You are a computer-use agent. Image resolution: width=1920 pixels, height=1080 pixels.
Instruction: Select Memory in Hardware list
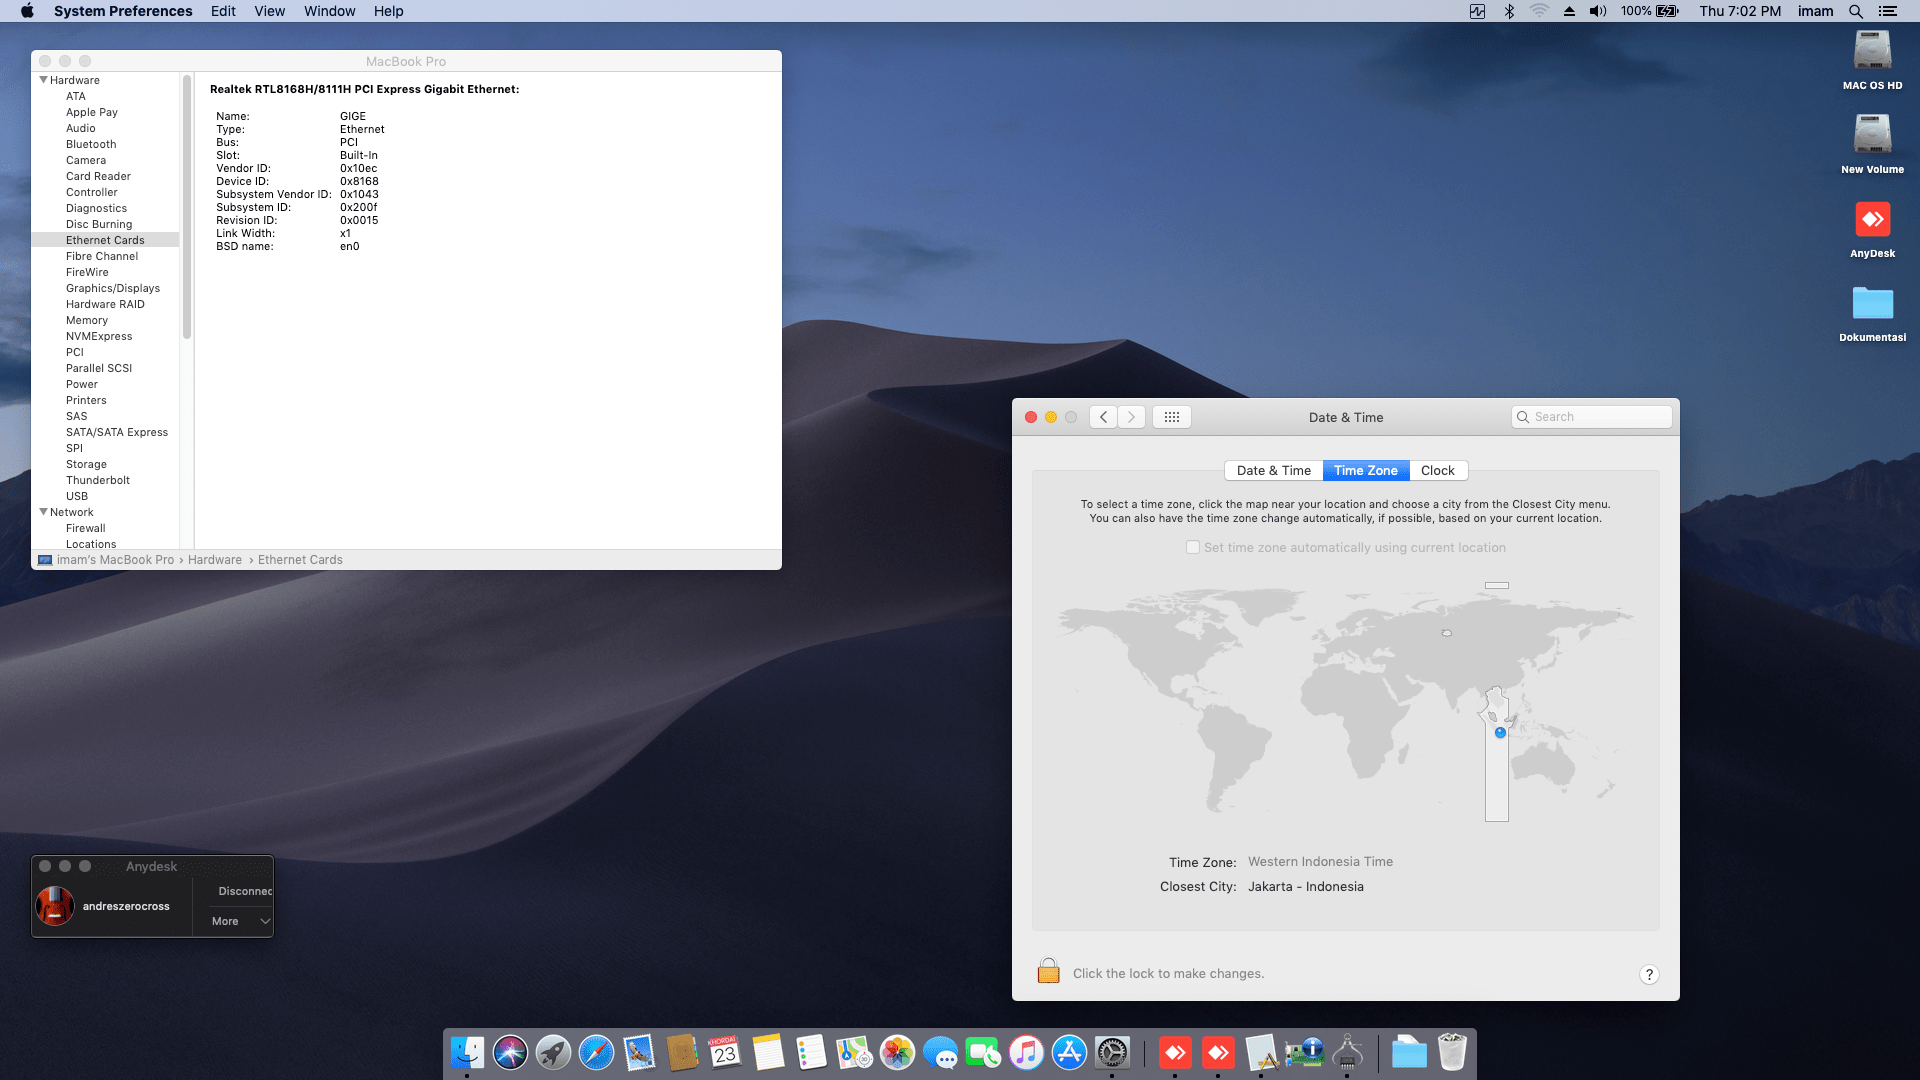click(87, 320)
